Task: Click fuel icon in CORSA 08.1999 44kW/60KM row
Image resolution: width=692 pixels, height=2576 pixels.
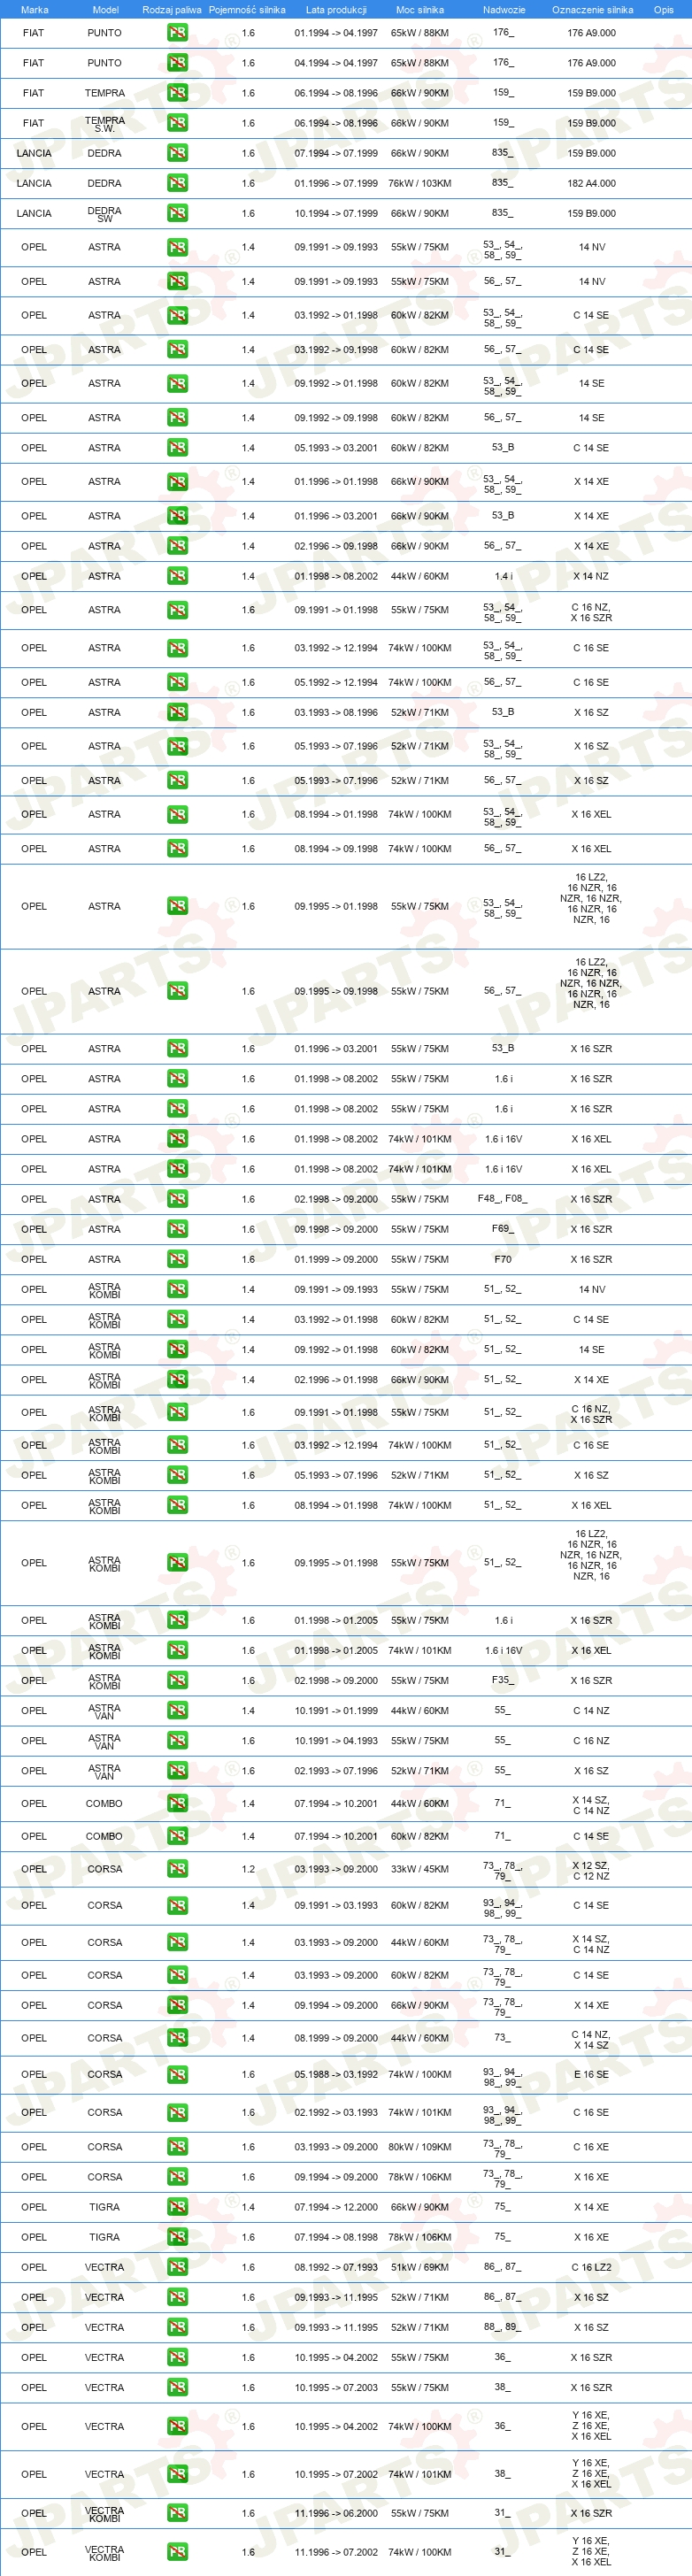Action: (177, 2038)
